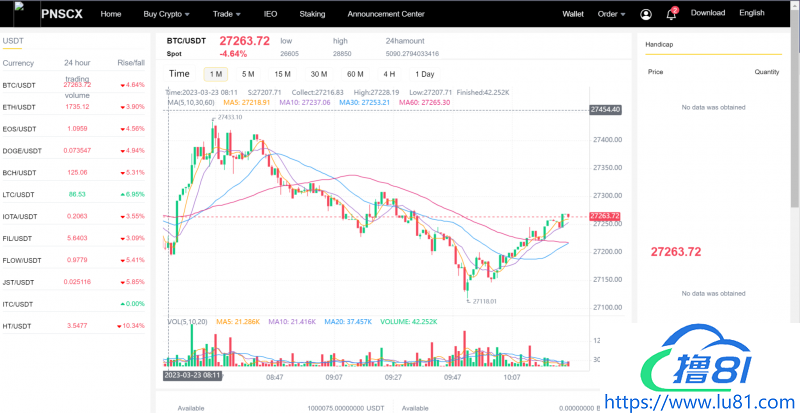Select the 1 Day chart interval
The height and width of the screenshot is (413, 800).
click(425, 74)
